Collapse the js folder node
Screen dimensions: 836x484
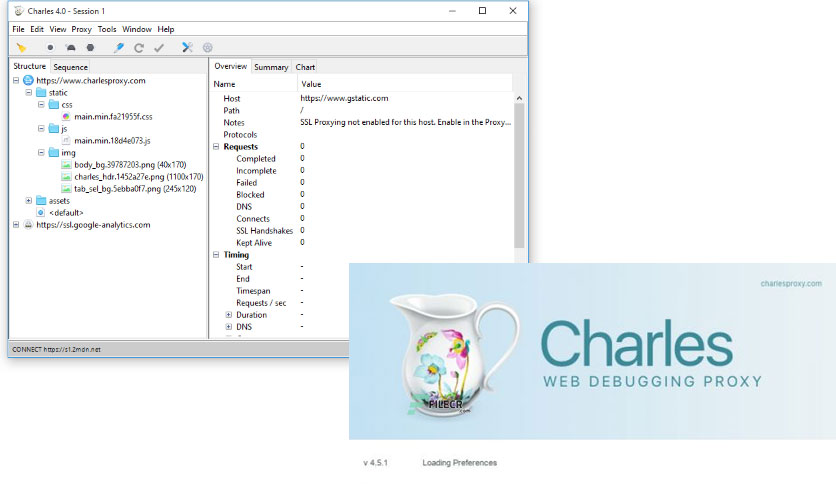[41, 128]
